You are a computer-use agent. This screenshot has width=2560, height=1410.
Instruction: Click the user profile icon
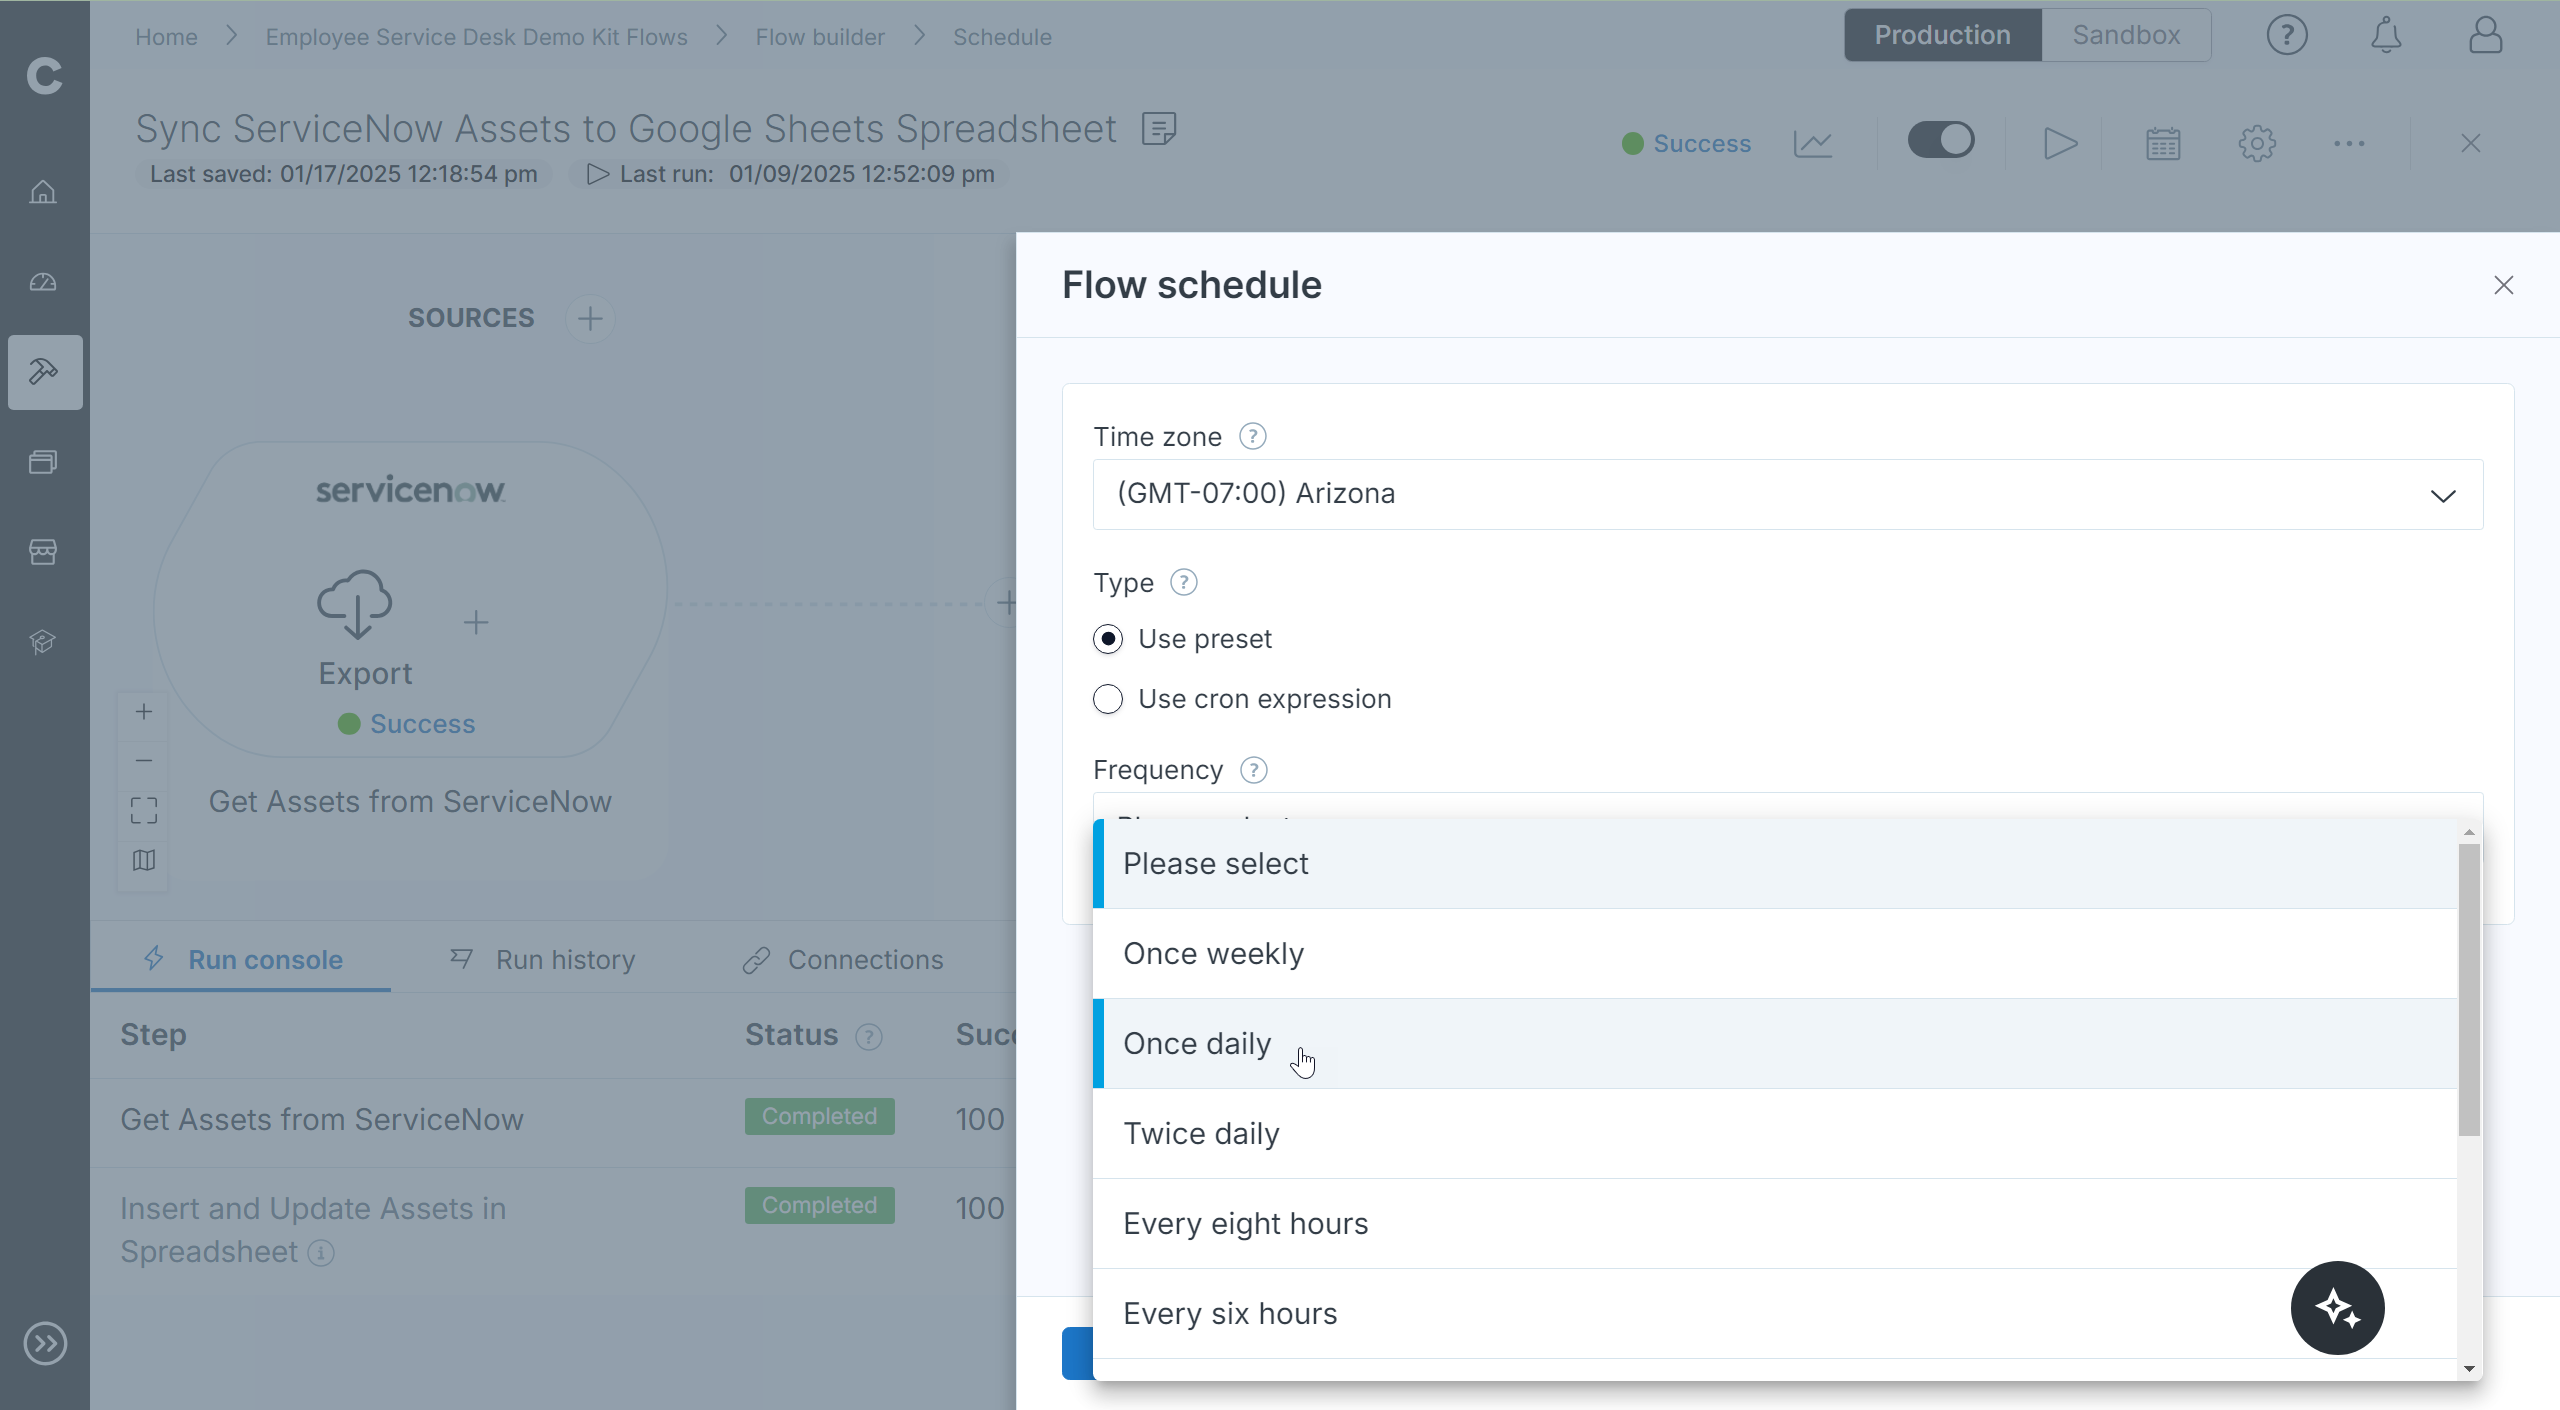click(x=2485, y=36)
